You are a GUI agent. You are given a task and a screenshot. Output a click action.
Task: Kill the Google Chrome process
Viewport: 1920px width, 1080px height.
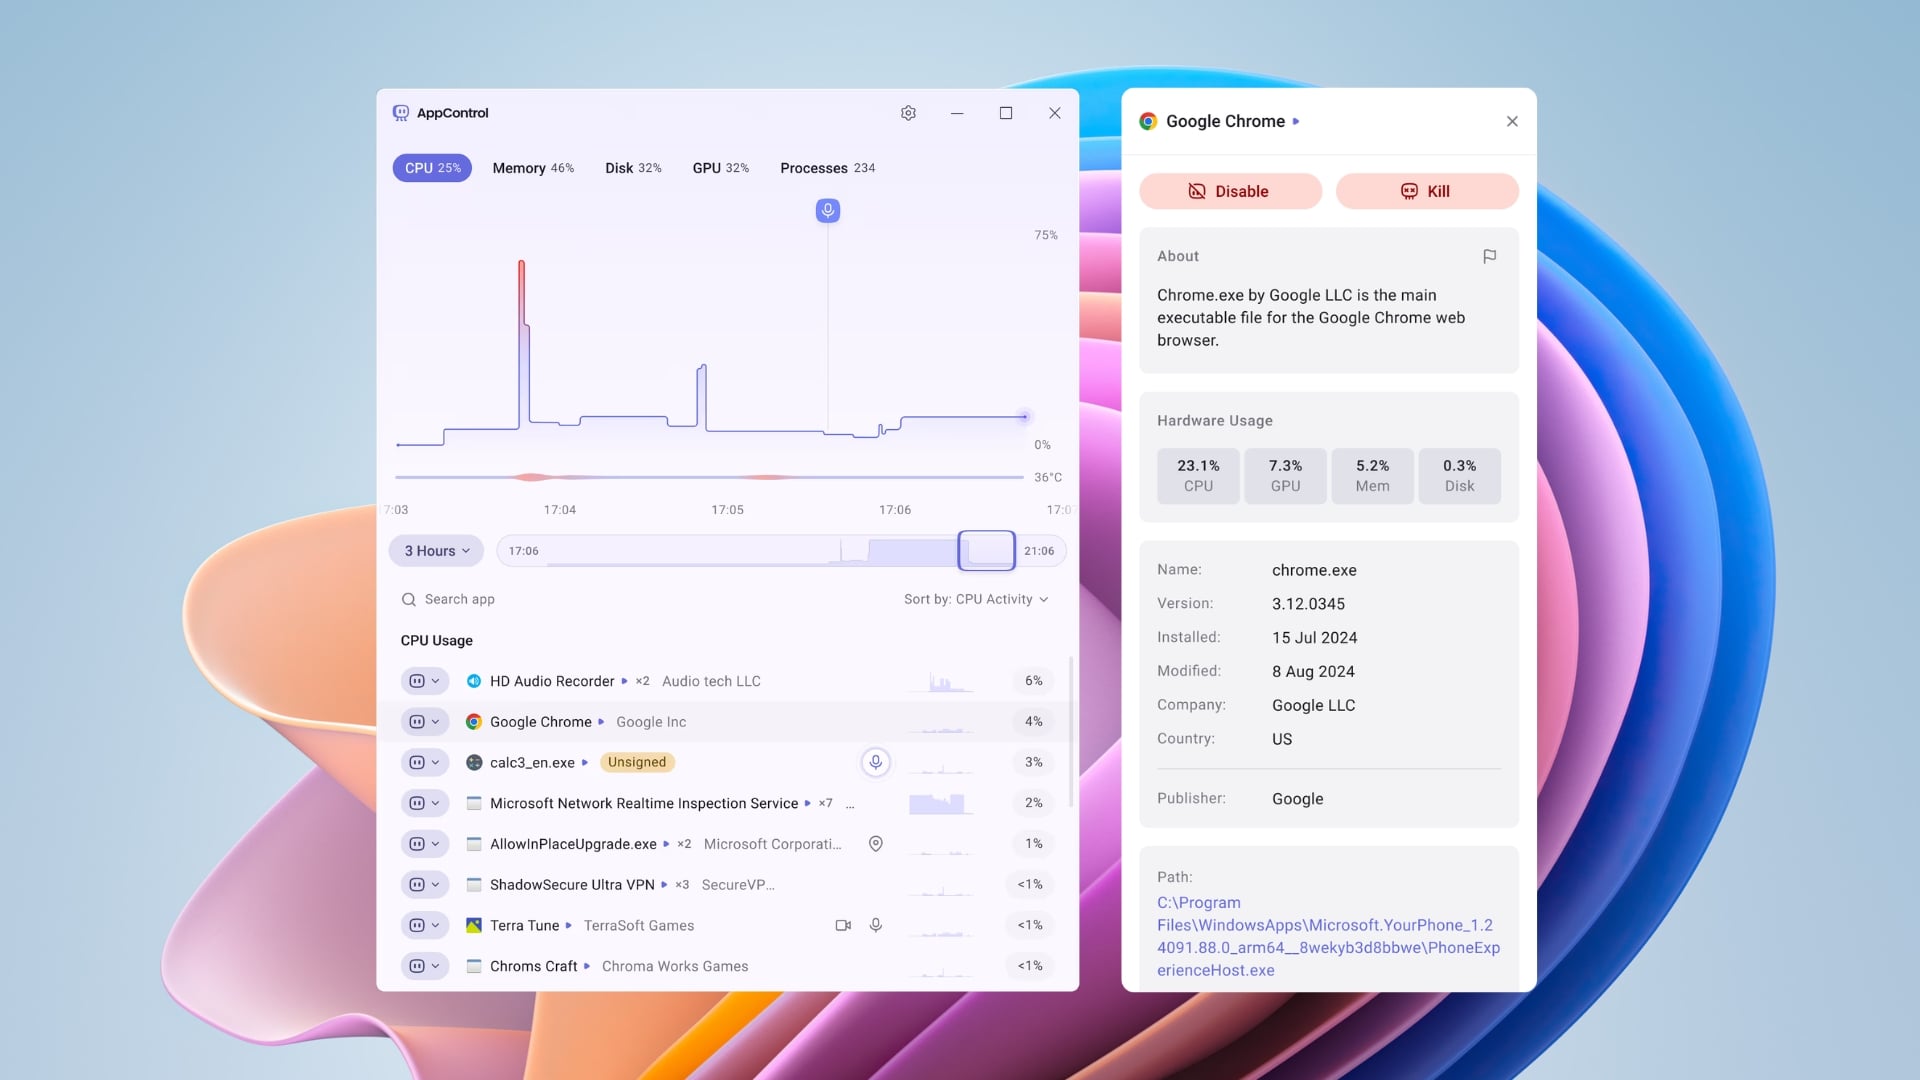[x=1427, y=191]
